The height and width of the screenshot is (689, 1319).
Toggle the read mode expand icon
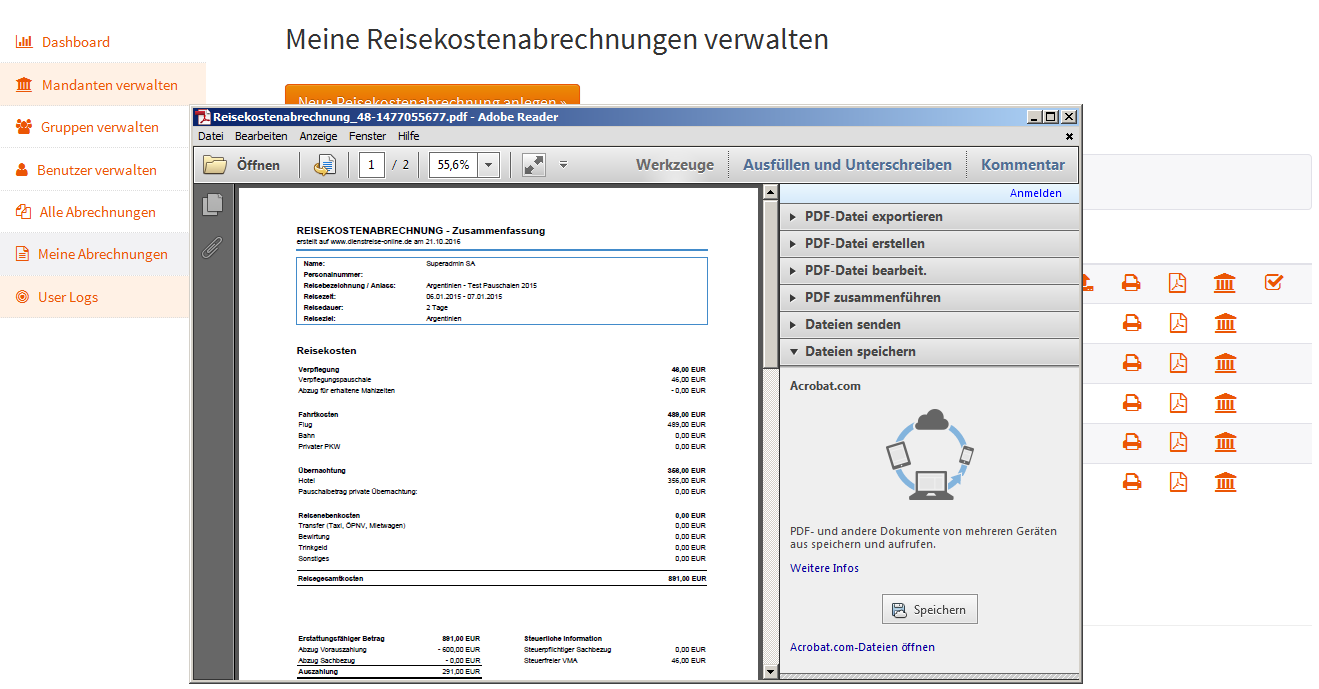[x=534, y=165]
